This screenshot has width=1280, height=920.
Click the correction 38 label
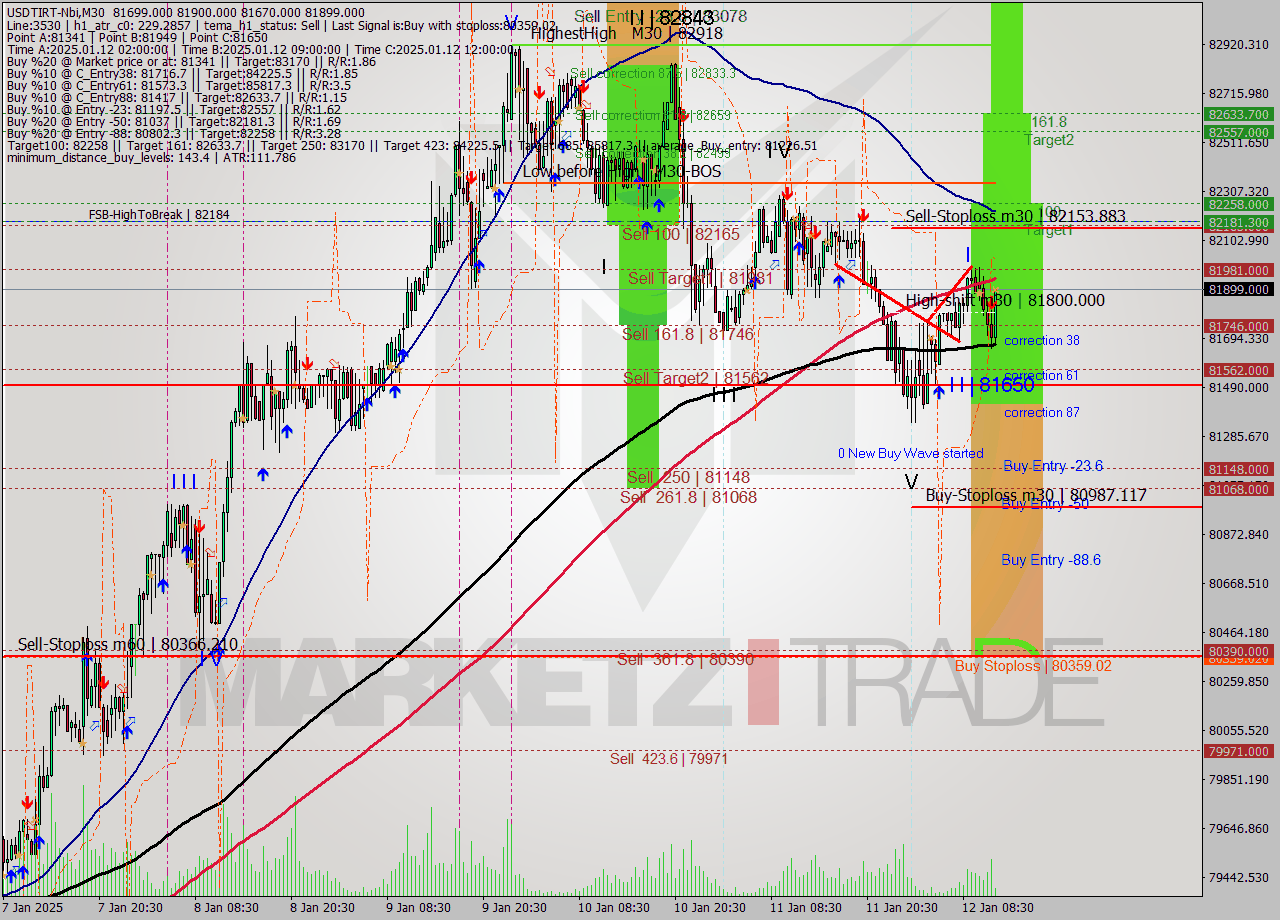1042,341
